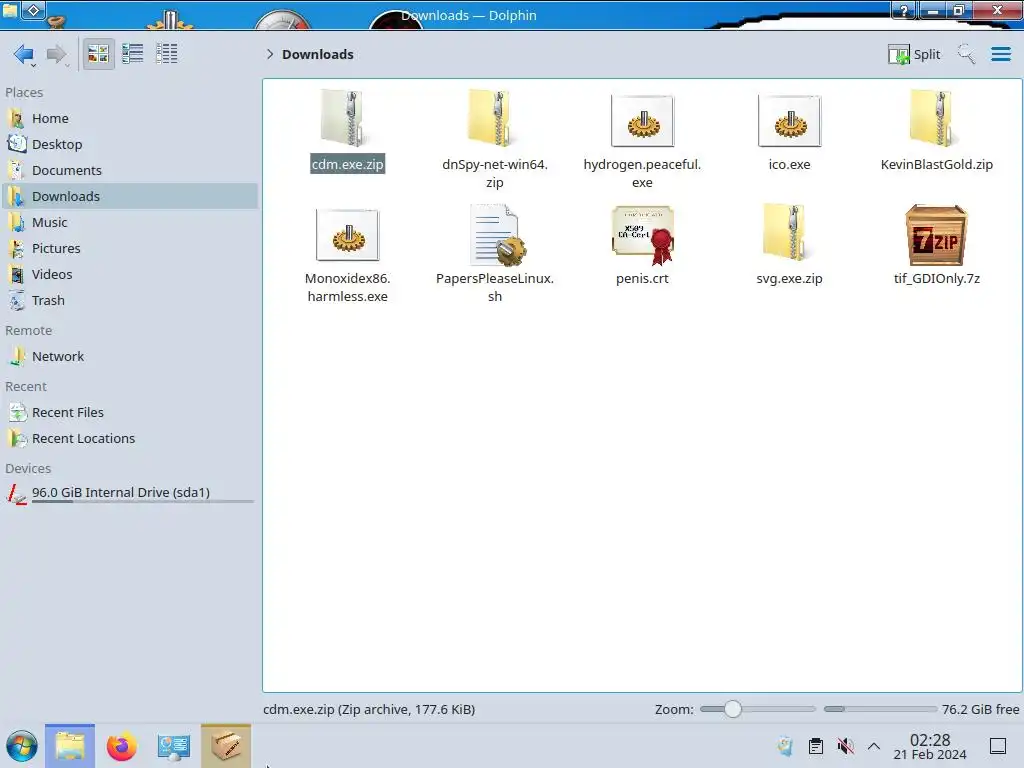The width and height of the screenshot is (1024, 768).
Task: Click the 76.2 GiB free label
Action: pos(980,710)
